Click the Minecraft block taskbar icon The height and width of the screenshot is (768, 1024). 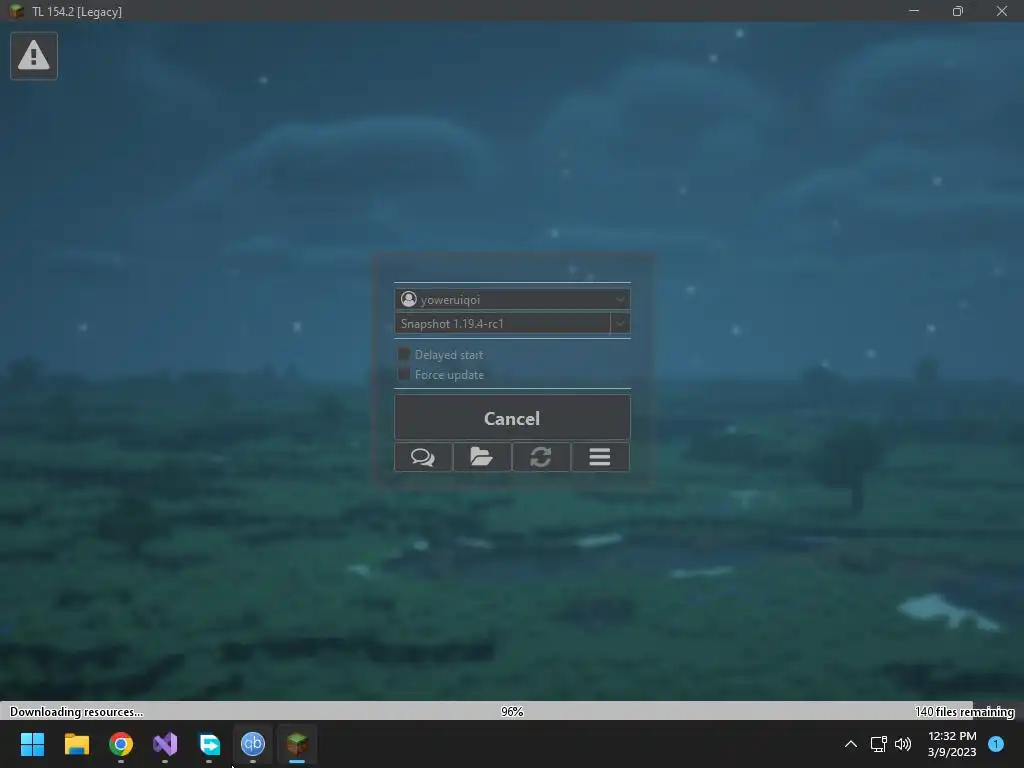(297, 744)
